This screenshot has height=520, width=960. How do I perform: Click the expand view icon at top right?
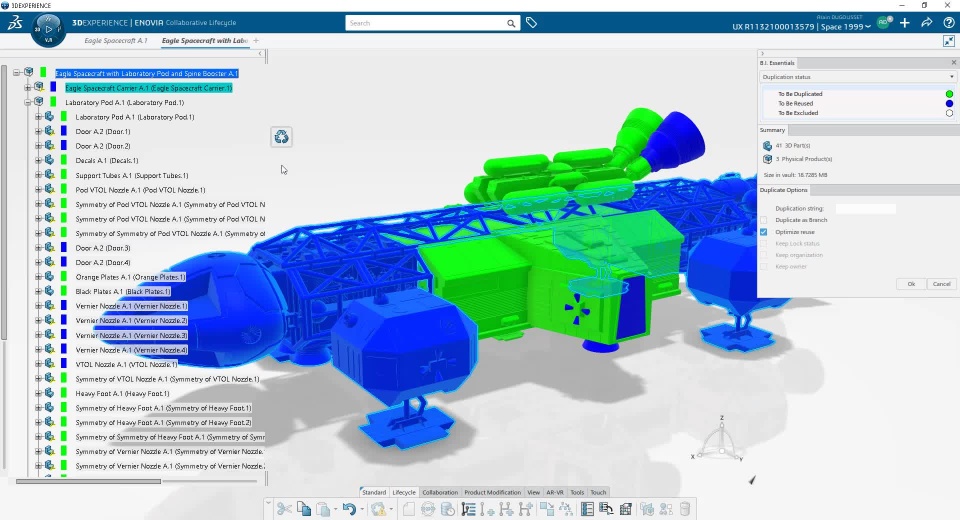[x=948, y=41]
